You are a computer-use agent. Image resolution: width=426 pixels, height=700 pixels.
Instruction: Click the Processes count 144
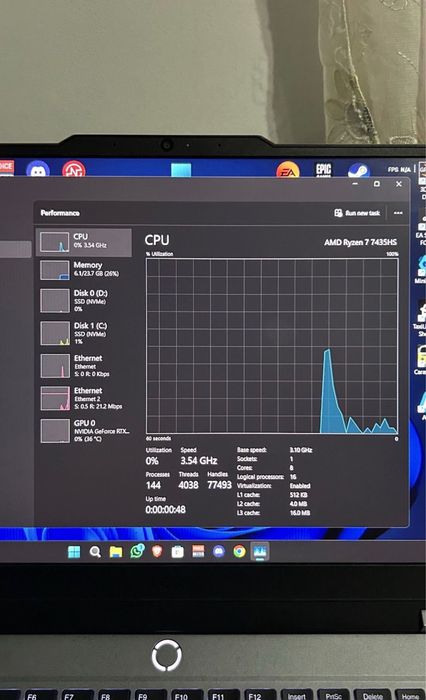pos(153,485)
